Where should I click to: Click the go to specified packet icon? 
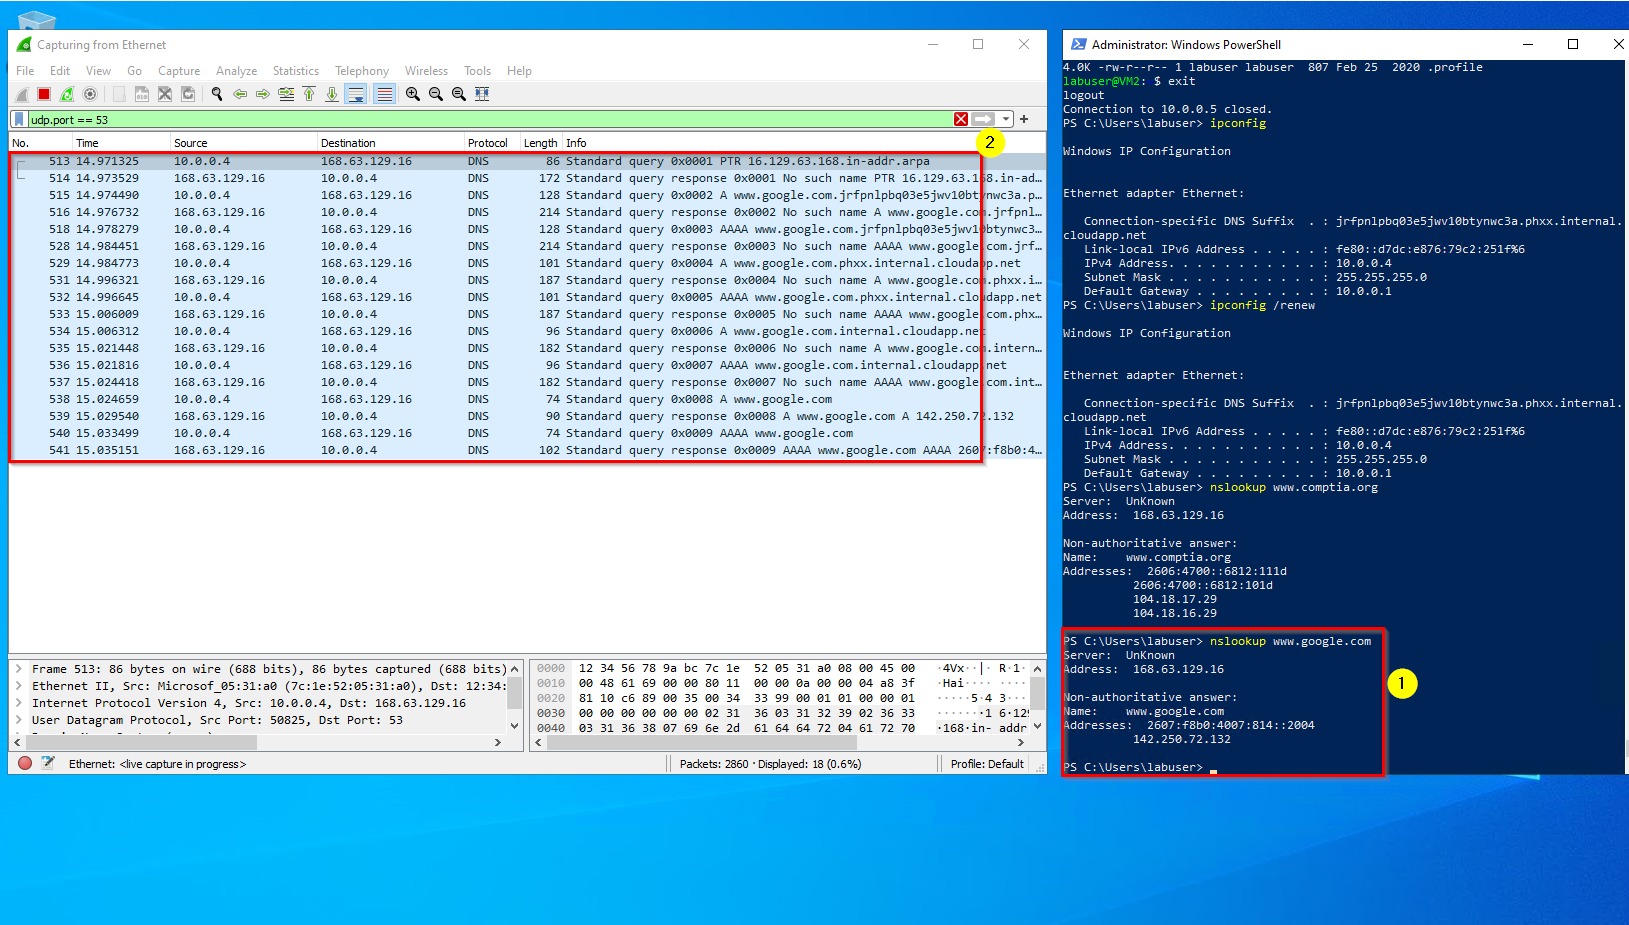click(x=286, y=94)
